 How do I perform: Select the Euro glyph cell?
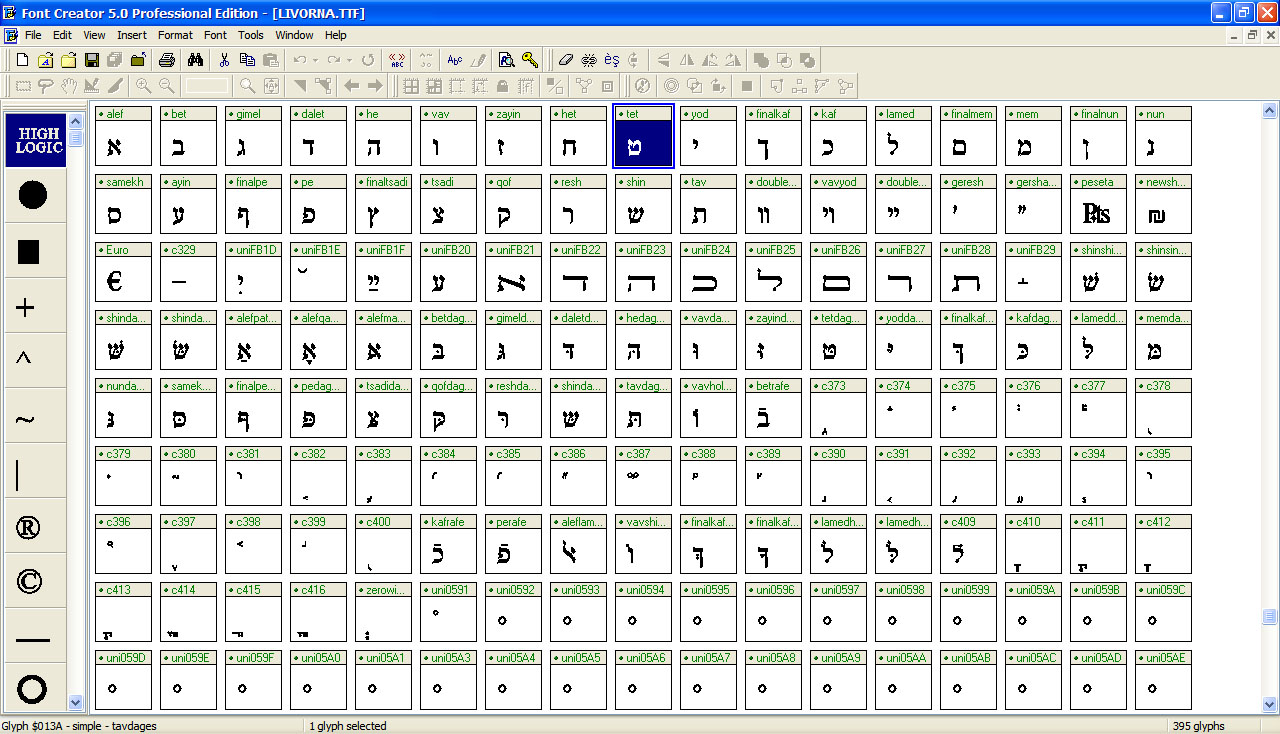124,272
